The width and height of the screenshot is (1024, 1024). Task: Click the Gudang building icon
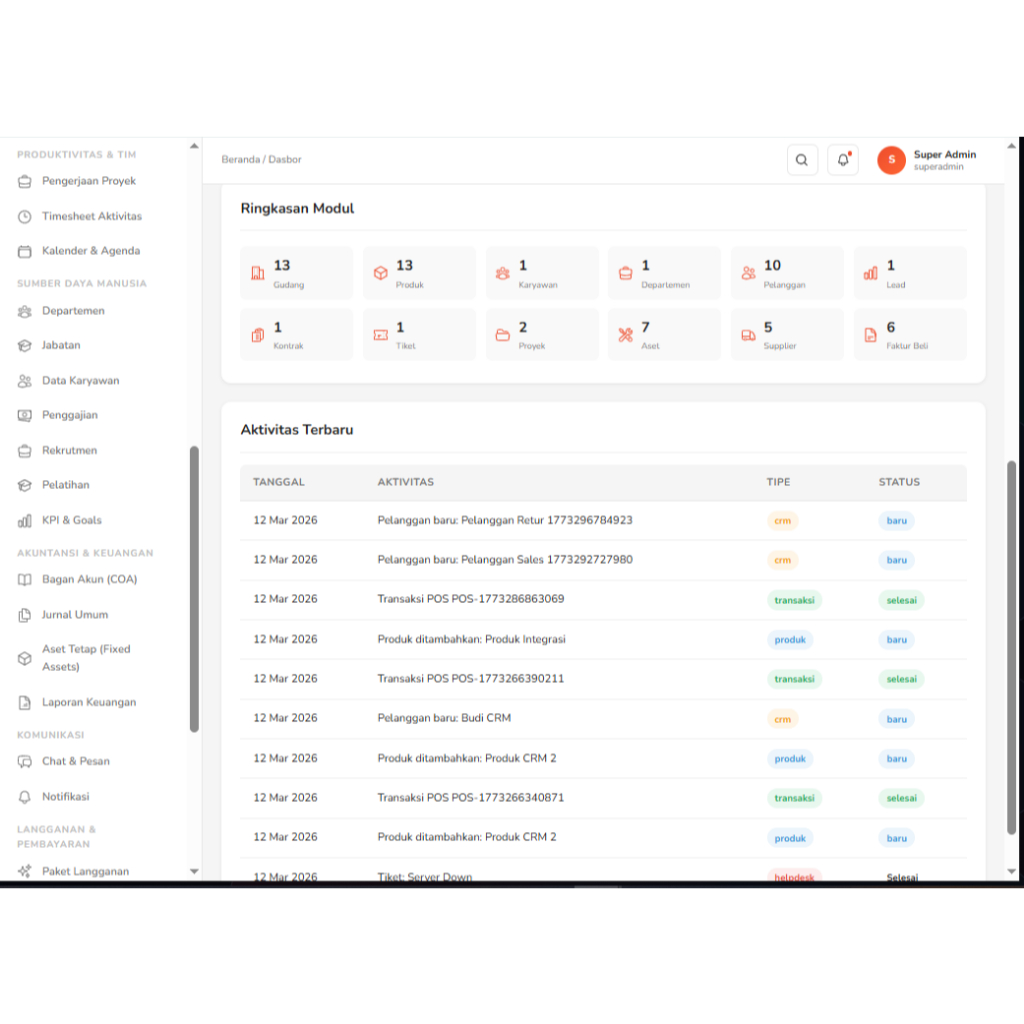coord(258,273)
